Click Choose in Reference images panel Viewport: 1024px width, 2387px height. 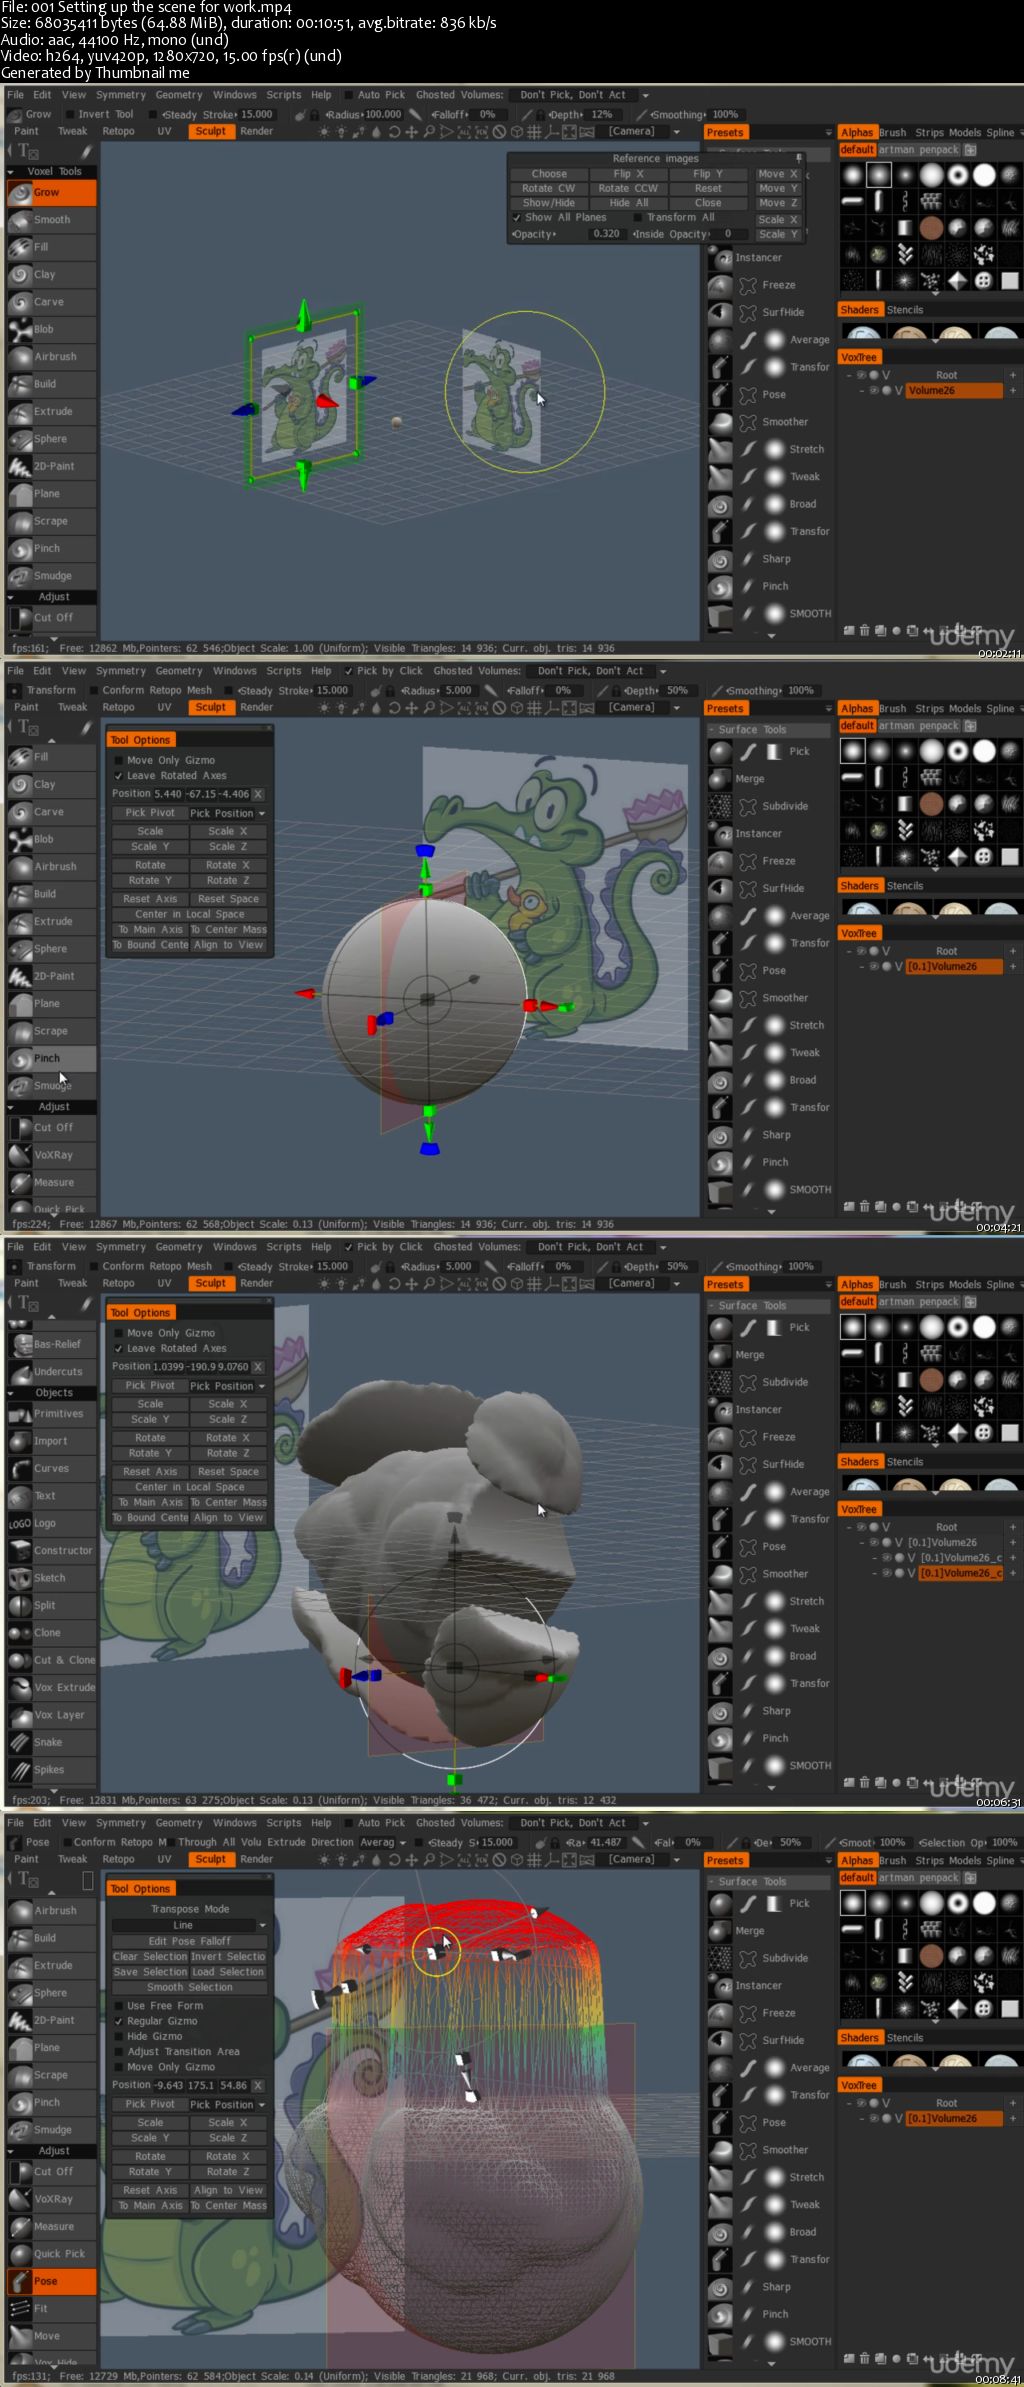tap(549, 174)
